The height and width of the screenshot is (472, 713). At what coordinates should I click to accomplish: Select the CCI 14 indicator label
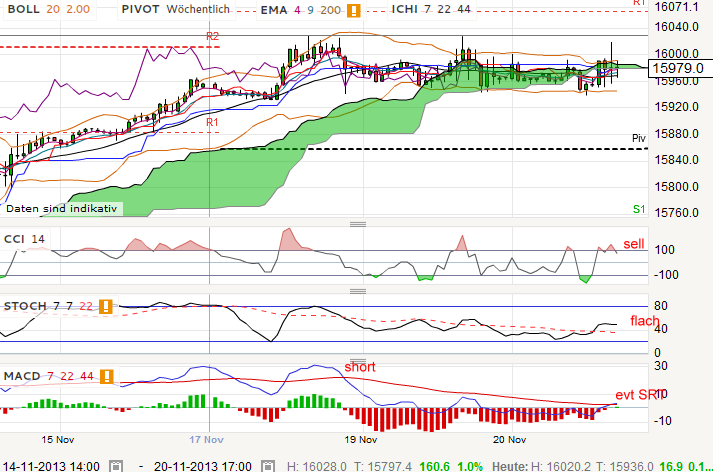tap(24, 239)
